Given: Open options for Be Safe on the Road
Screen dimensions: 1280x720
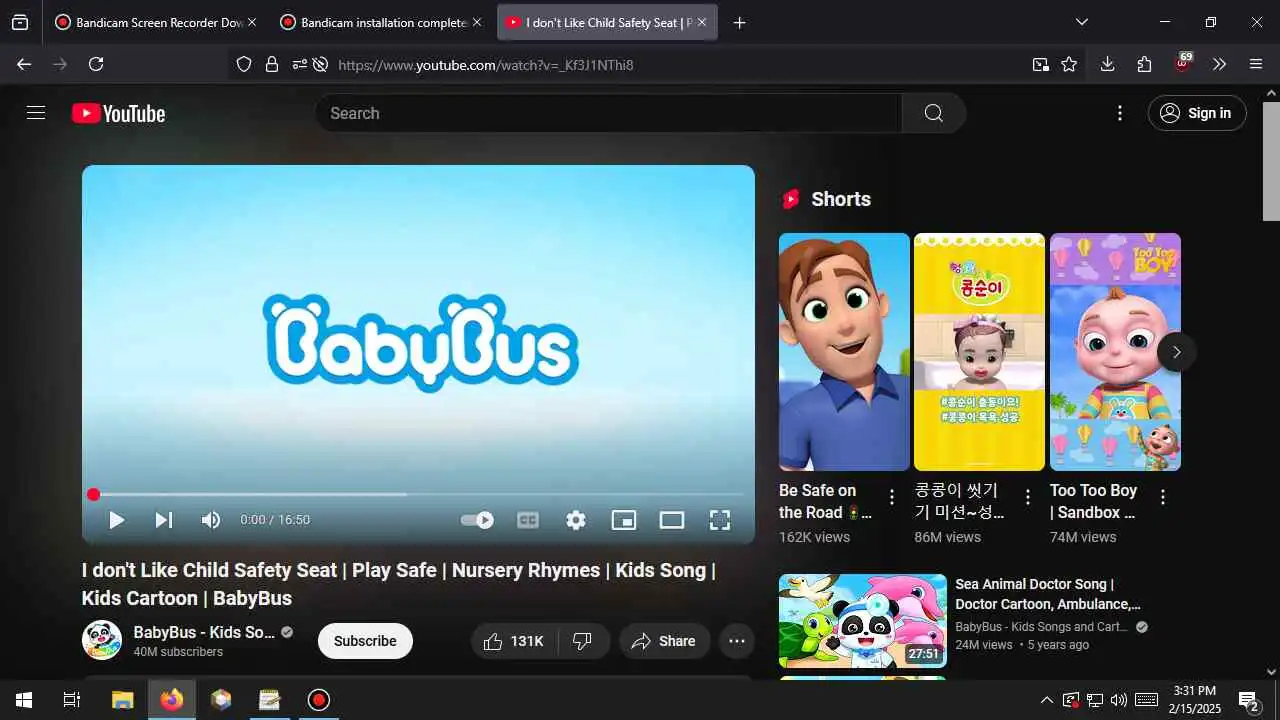Looking at the screenshot, I should [x=892, y=497].
